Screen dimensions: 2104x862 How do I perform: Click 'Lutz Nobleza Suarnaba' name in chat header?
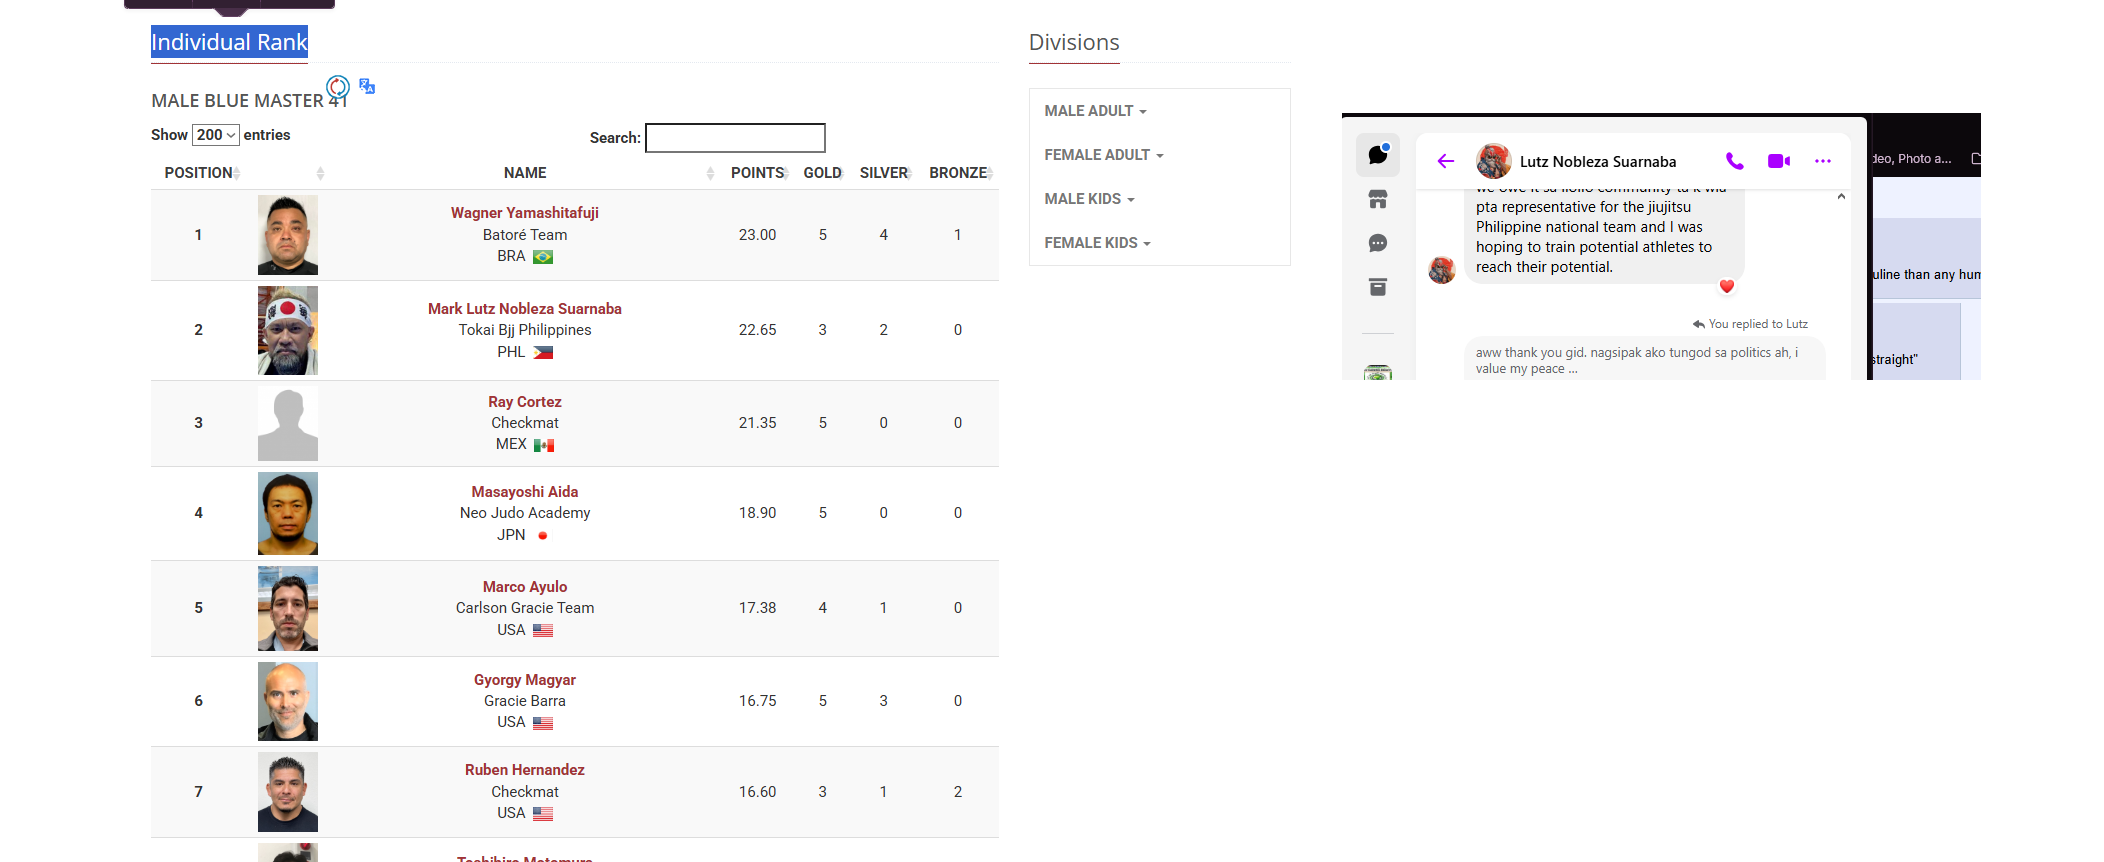[1598, 162]
